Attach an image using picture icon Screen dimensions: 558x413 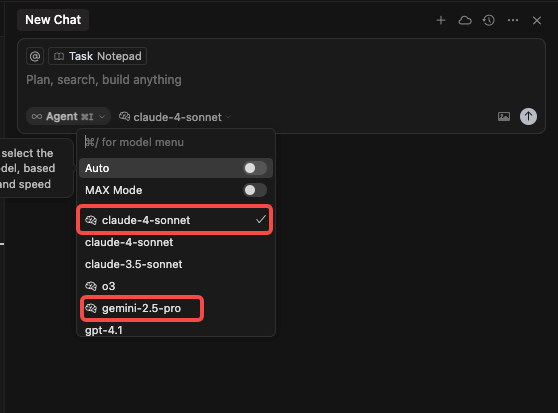coord(504,117)
